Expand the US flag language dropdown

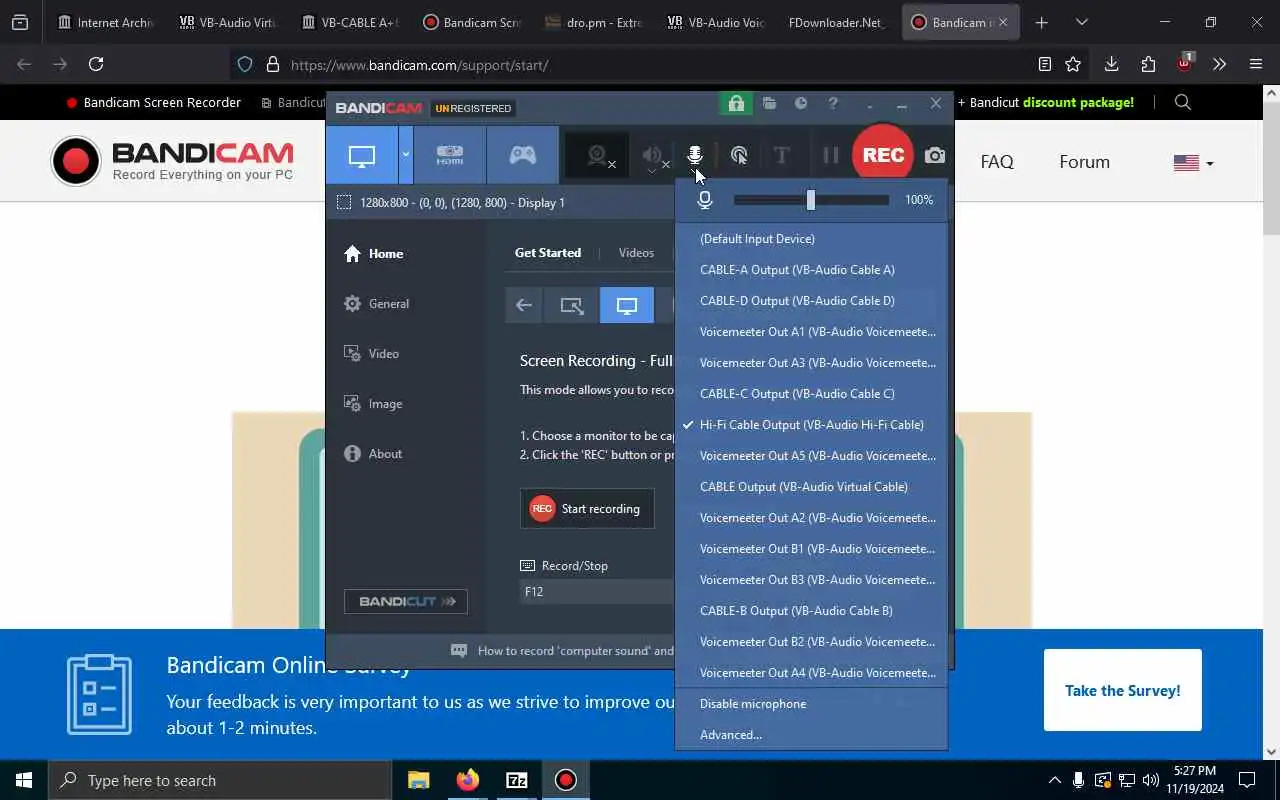tap(1194, 163)
